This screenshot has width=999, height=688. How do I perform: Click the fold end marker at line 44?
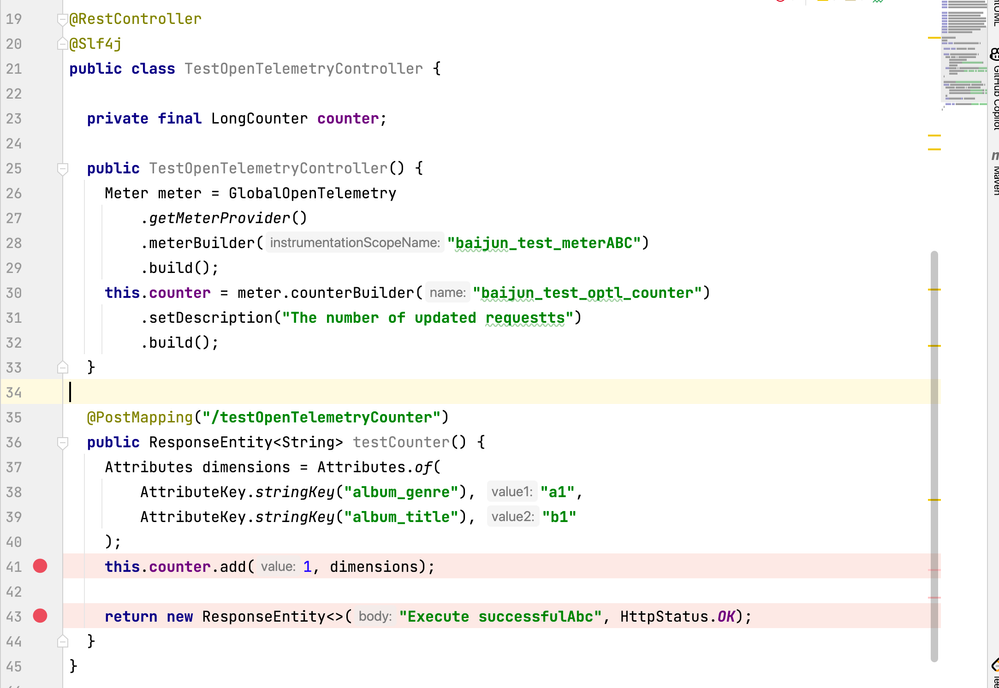pos(62,641)
